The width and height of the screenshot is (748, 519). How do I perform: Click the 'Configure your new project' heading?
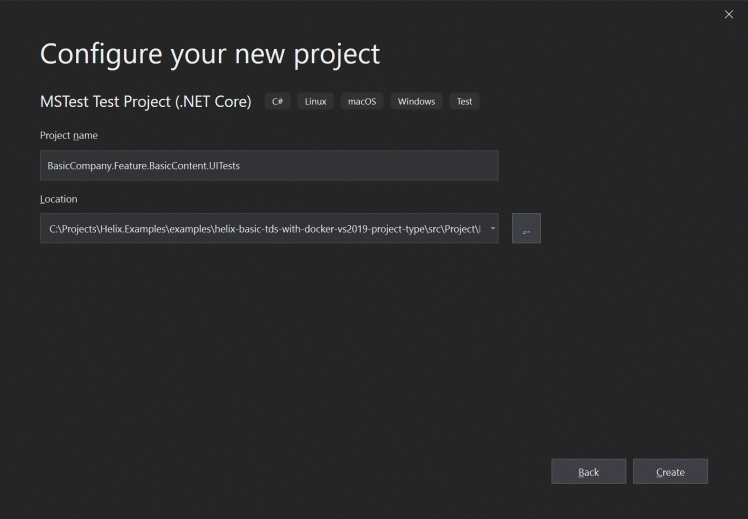coord(210,53)
